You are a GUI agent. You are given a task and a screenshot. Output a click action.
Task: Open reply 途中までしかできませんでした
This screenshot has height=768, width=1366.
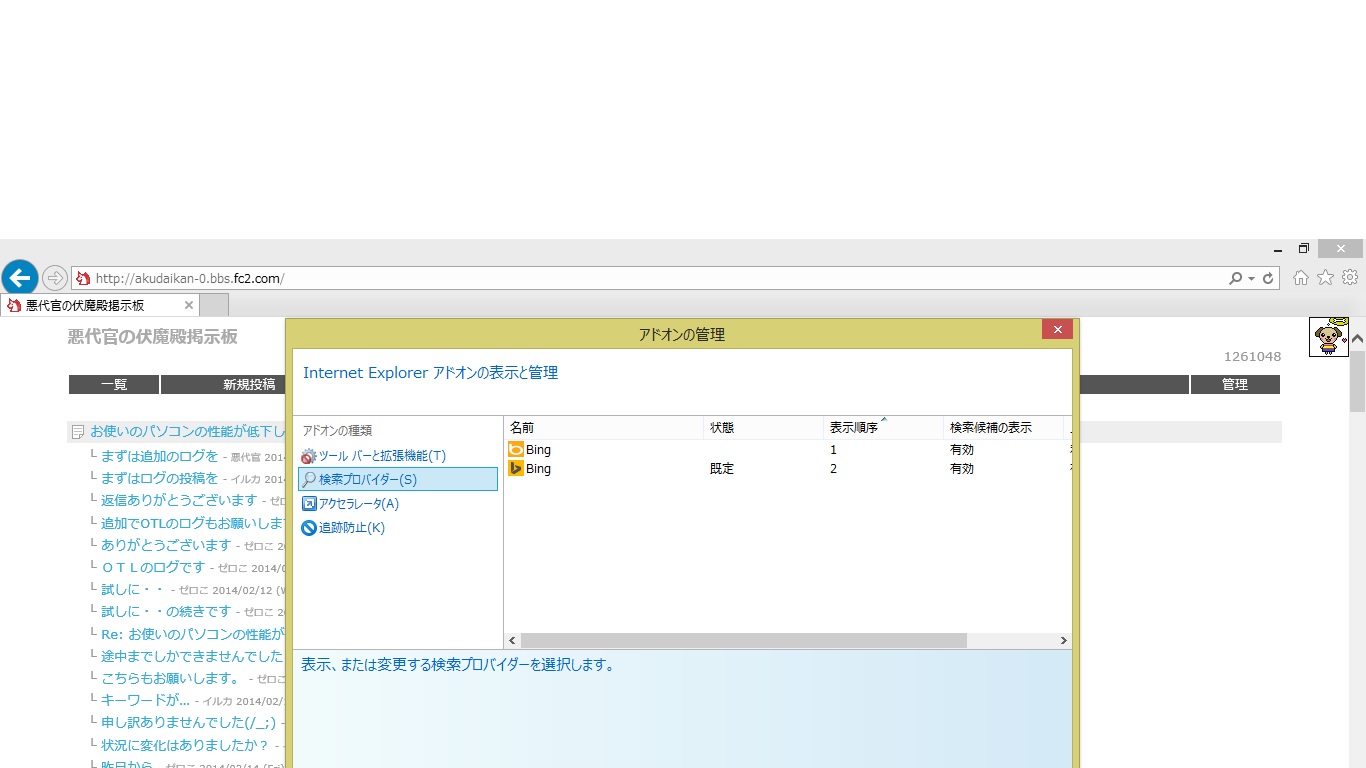coord(193,656)
